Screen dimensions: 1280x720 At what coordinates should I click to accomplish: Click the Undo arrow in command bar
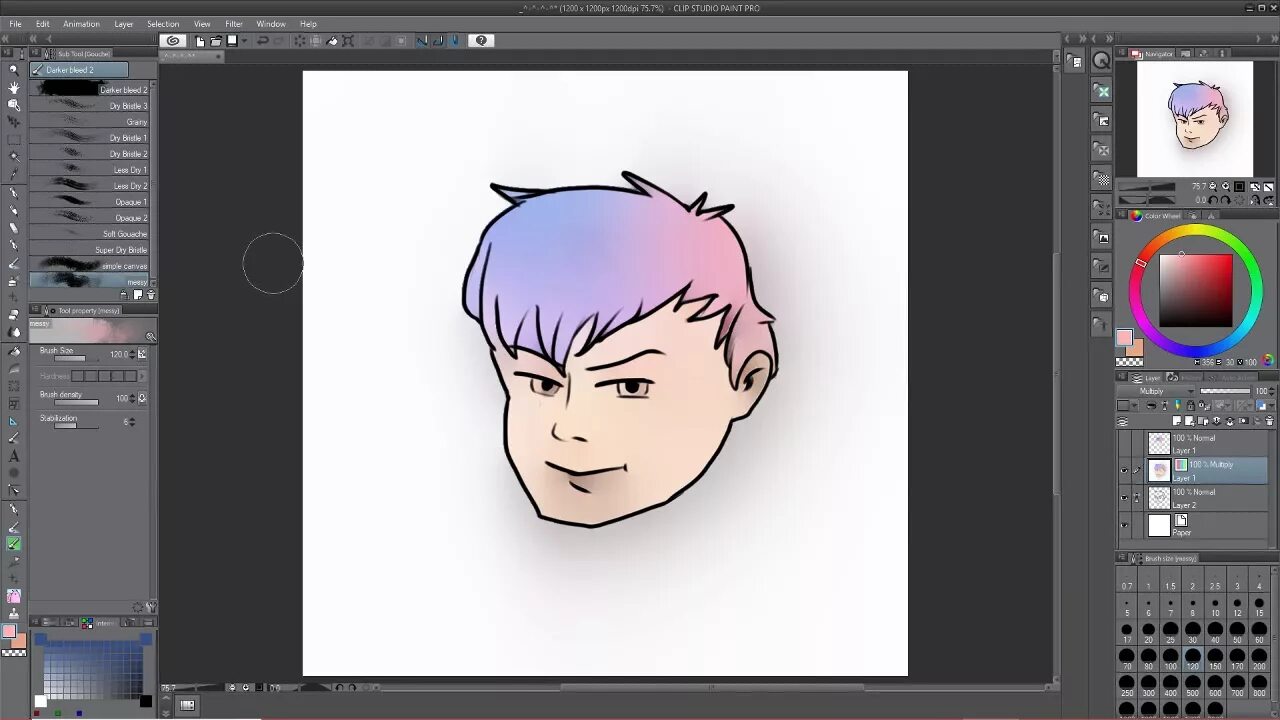(x=262, y=41)
